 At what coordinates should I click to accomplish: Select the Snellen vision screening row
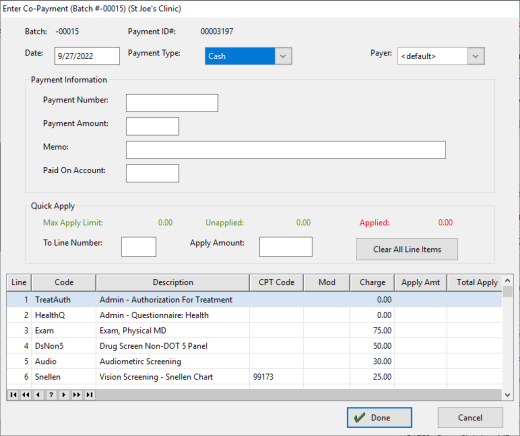(x=254, y=377)
